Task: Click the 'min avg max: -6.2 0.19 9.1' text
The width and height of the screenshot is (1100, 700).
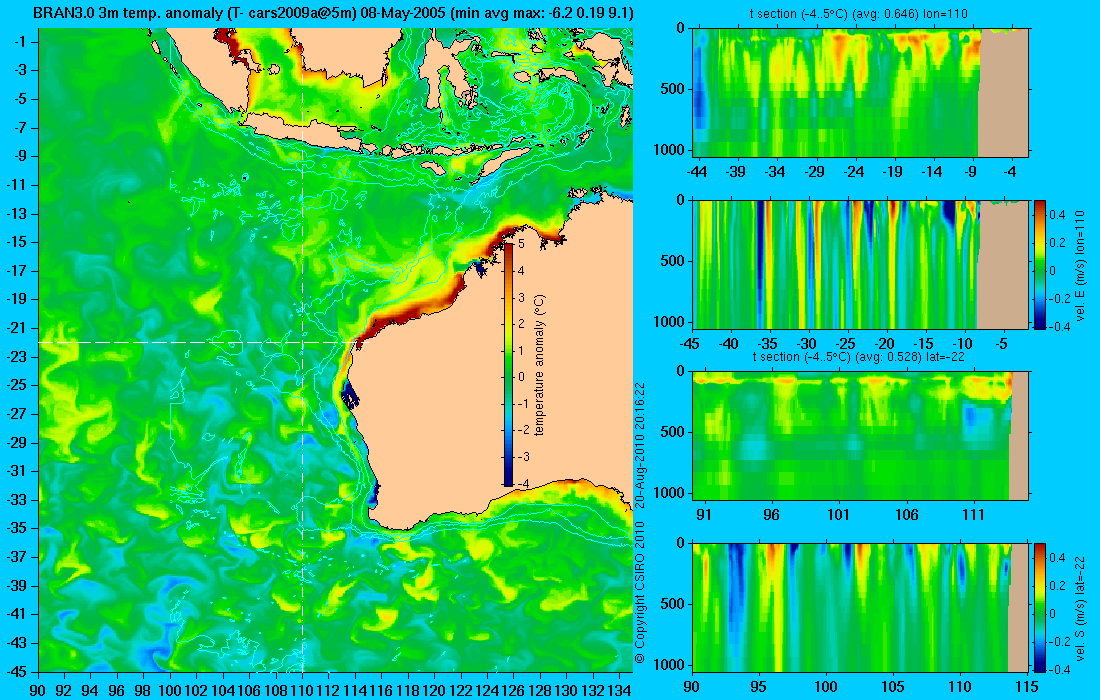Action: click(543, 13)
